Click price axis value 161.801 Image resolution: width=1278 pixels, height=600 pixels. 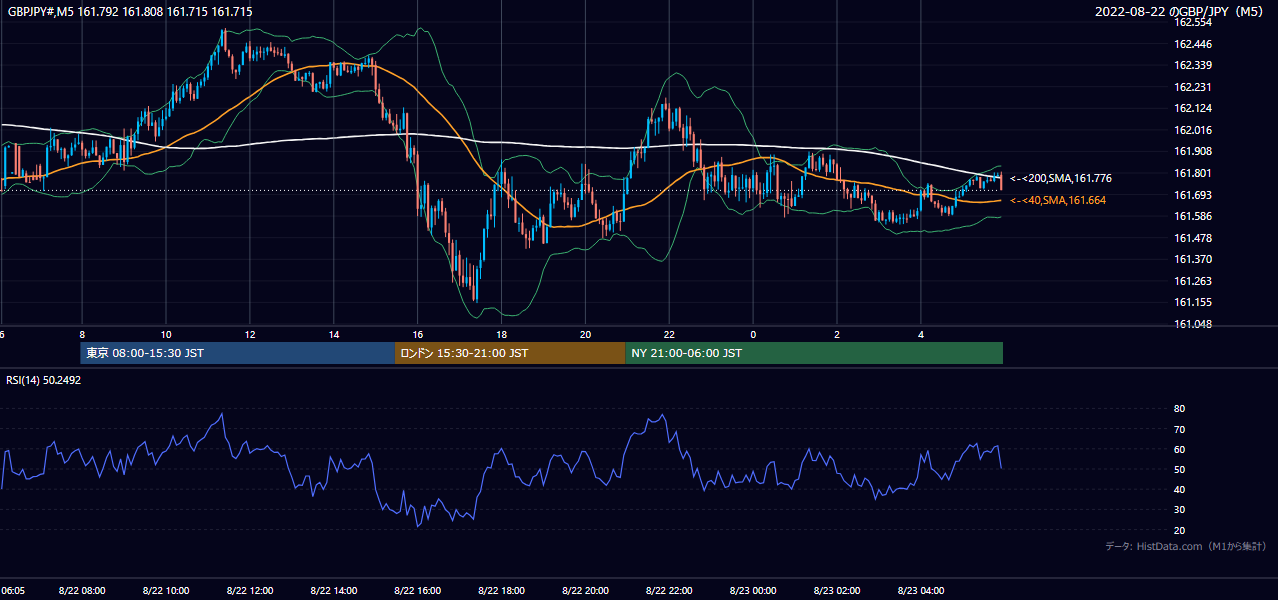(1192, 173)
